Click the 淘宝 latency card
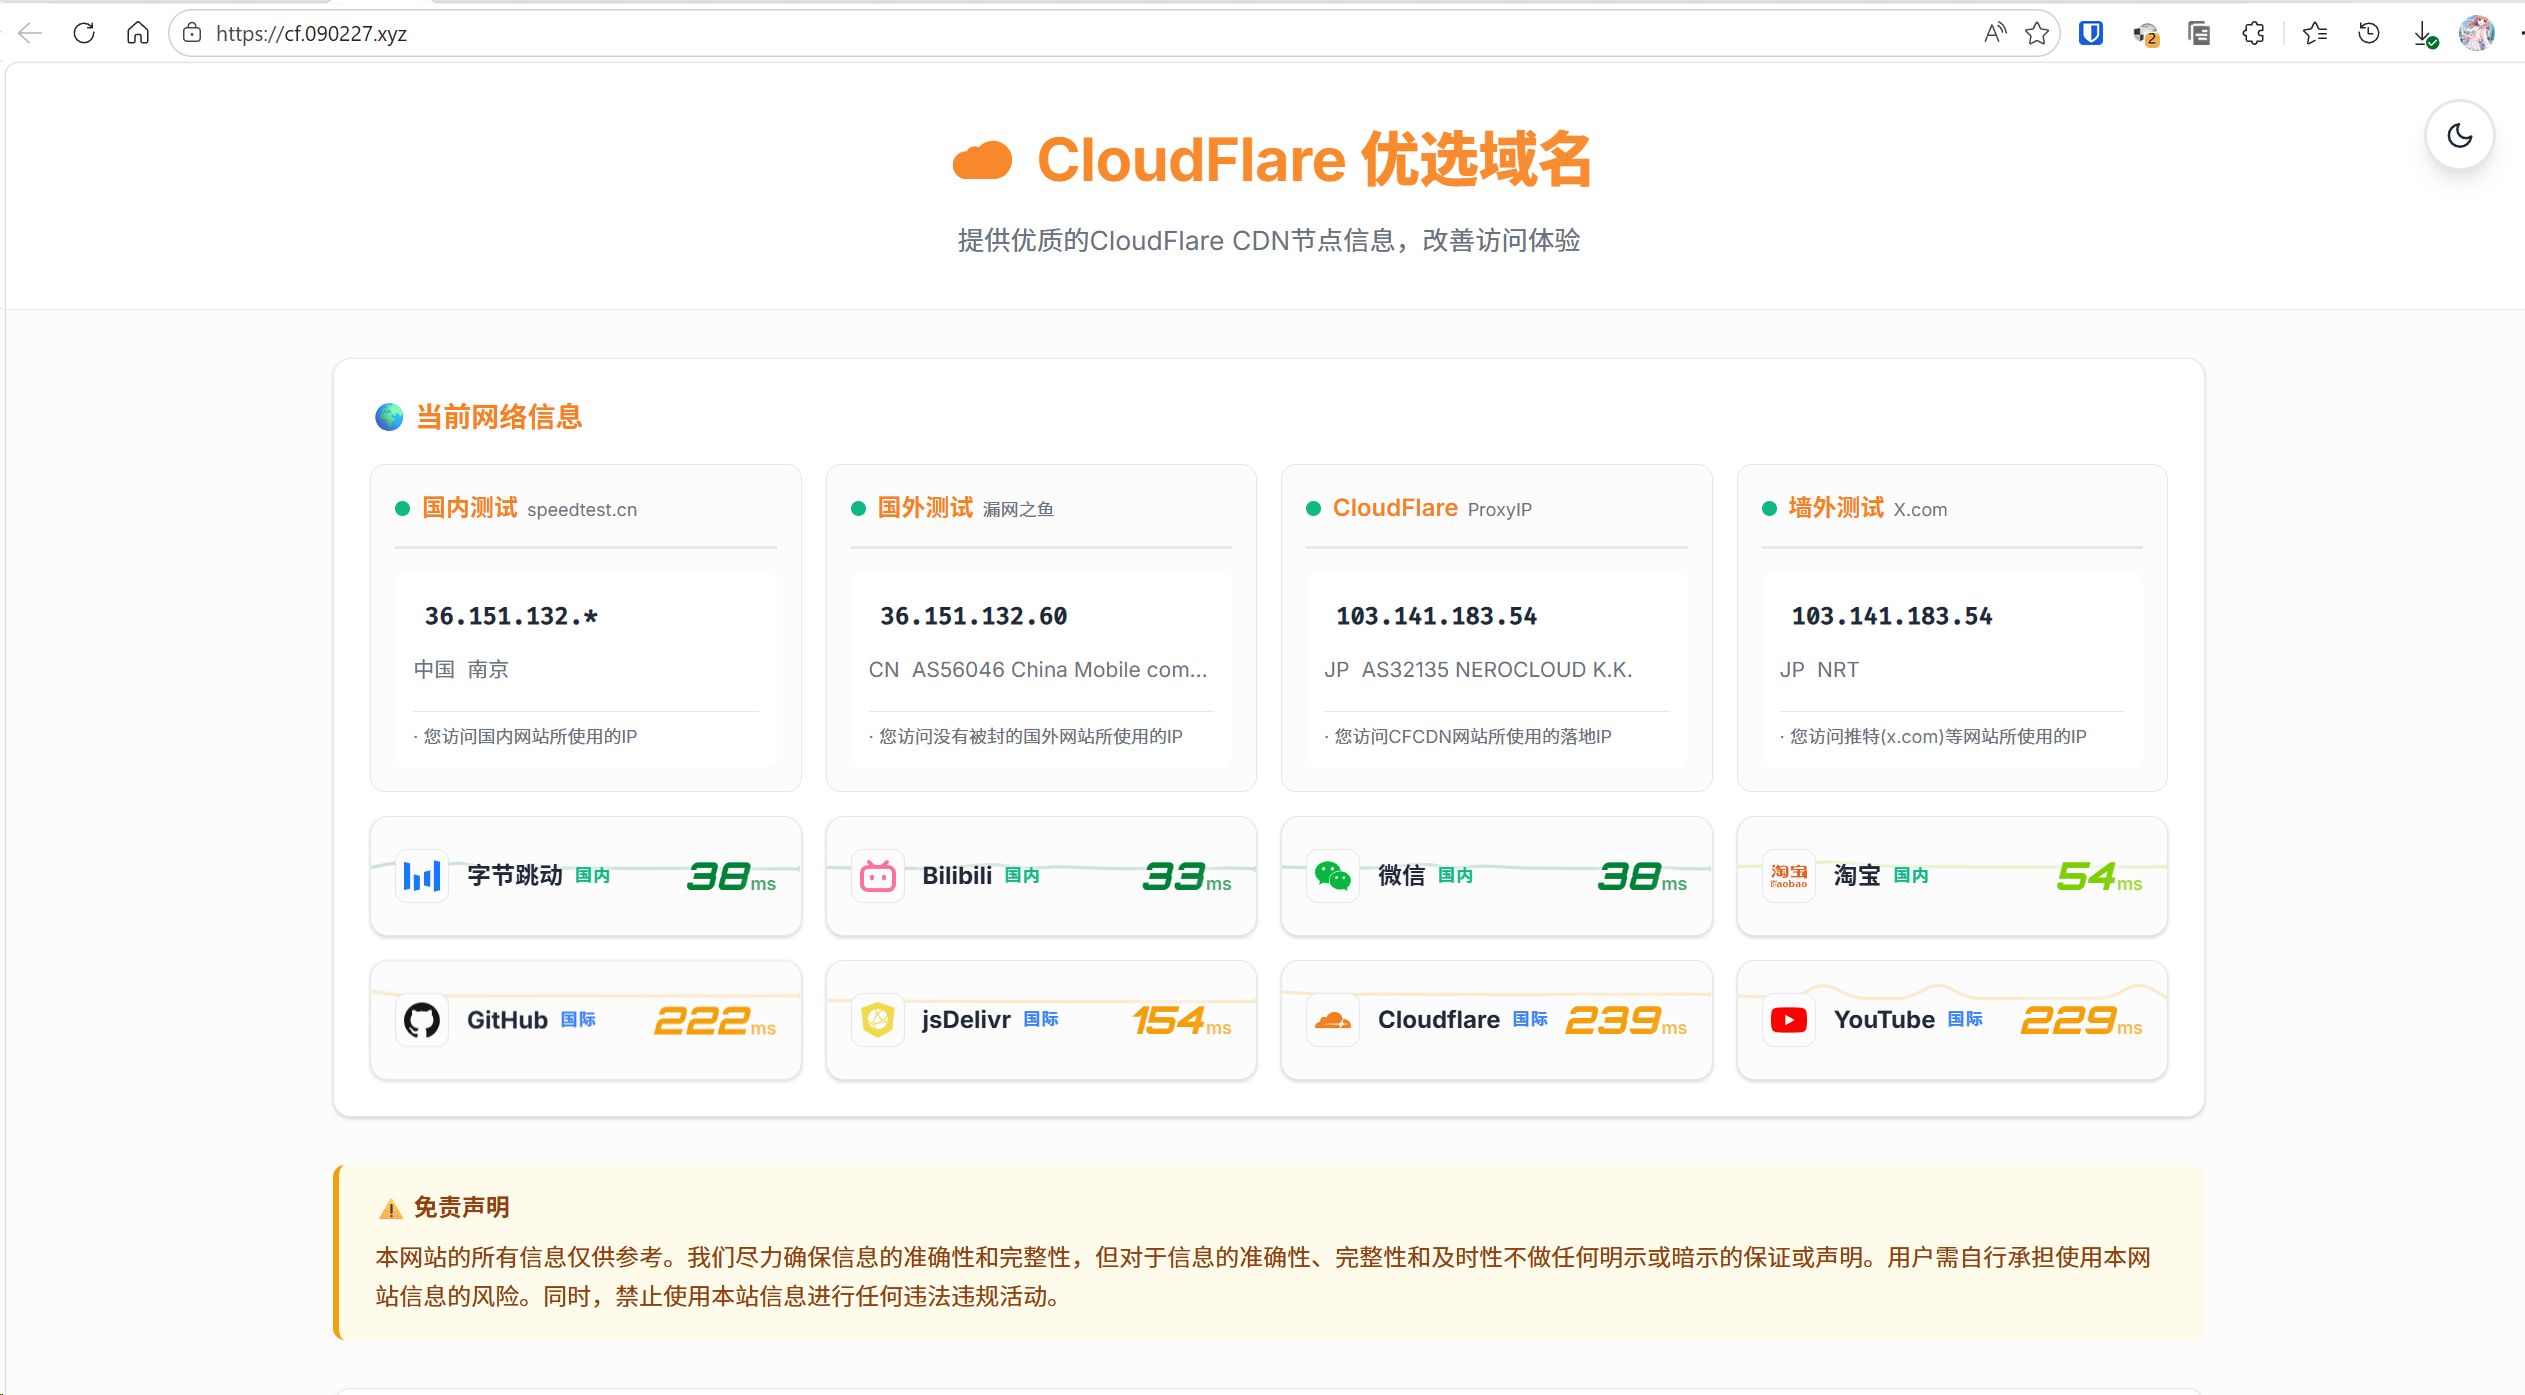This screenshot has height=1395, width=2525. point(1951,876)
